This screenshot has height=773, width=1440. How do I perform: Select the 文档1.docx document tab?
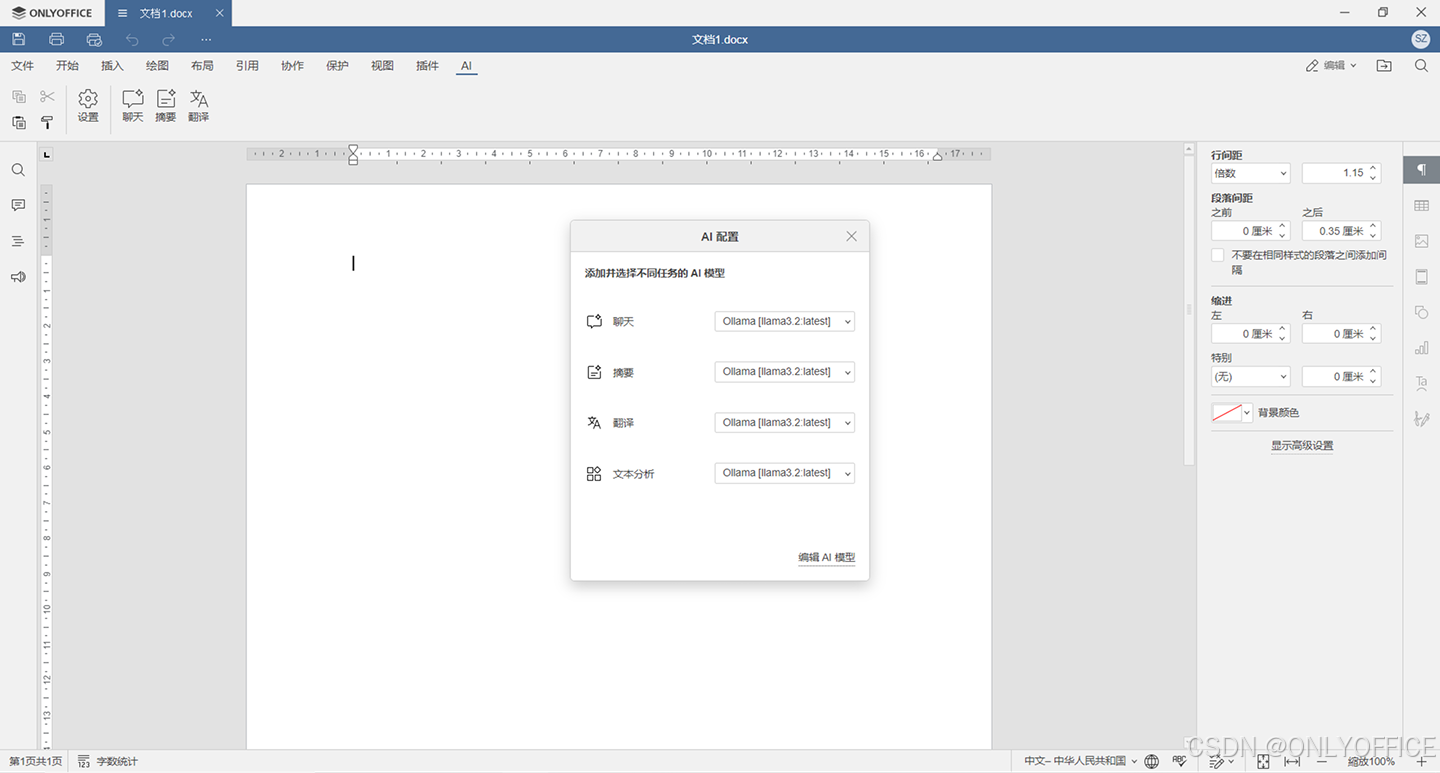[x=166, y=13]
